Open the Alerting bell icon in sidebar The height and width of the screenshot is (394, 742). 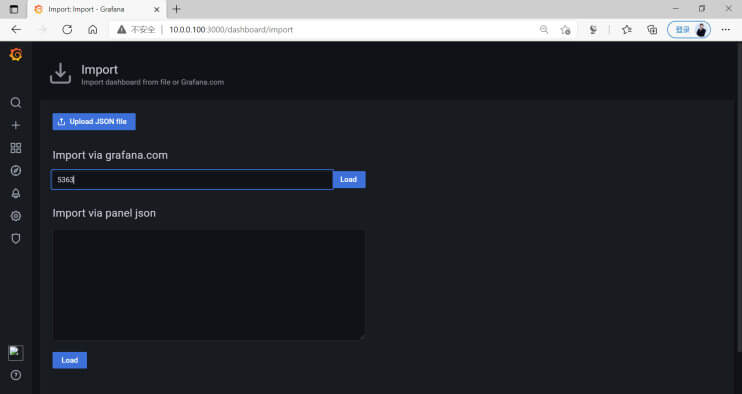[16, 193]
